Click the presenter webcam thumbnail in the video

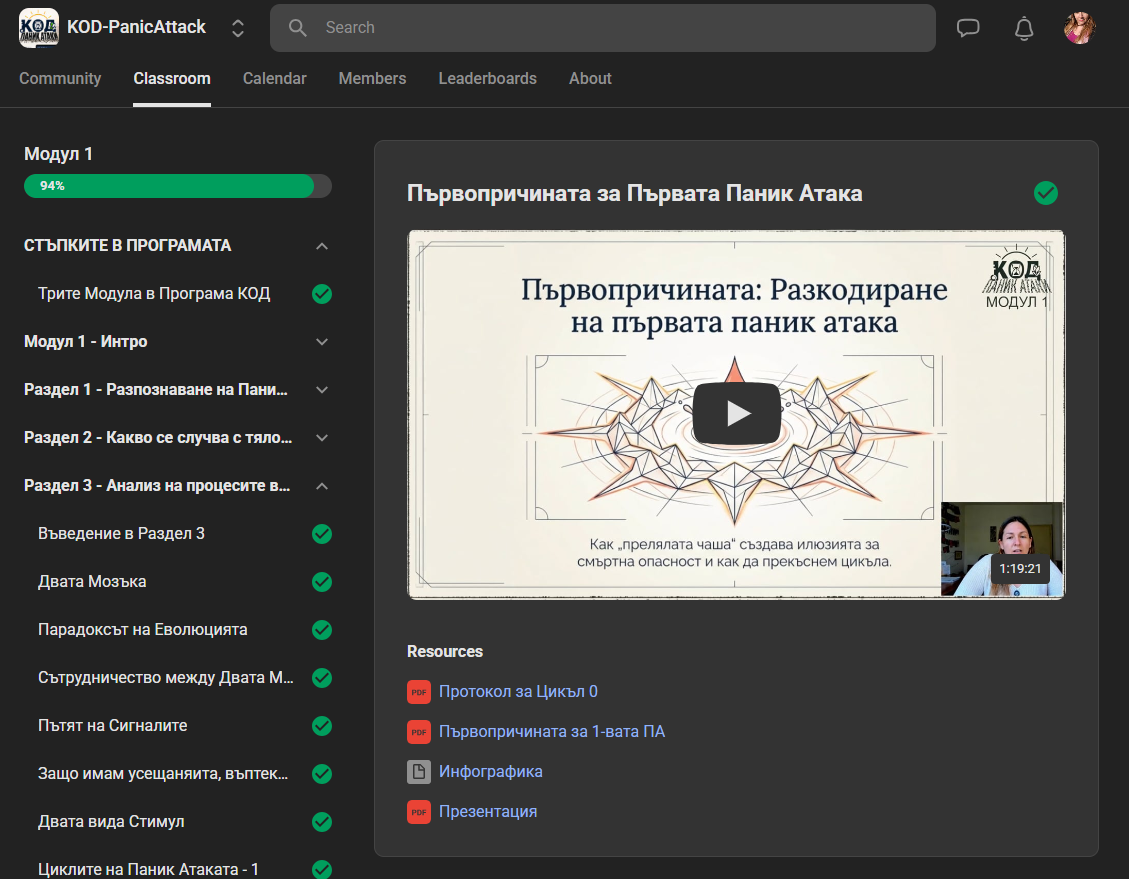coord(1002,549)
